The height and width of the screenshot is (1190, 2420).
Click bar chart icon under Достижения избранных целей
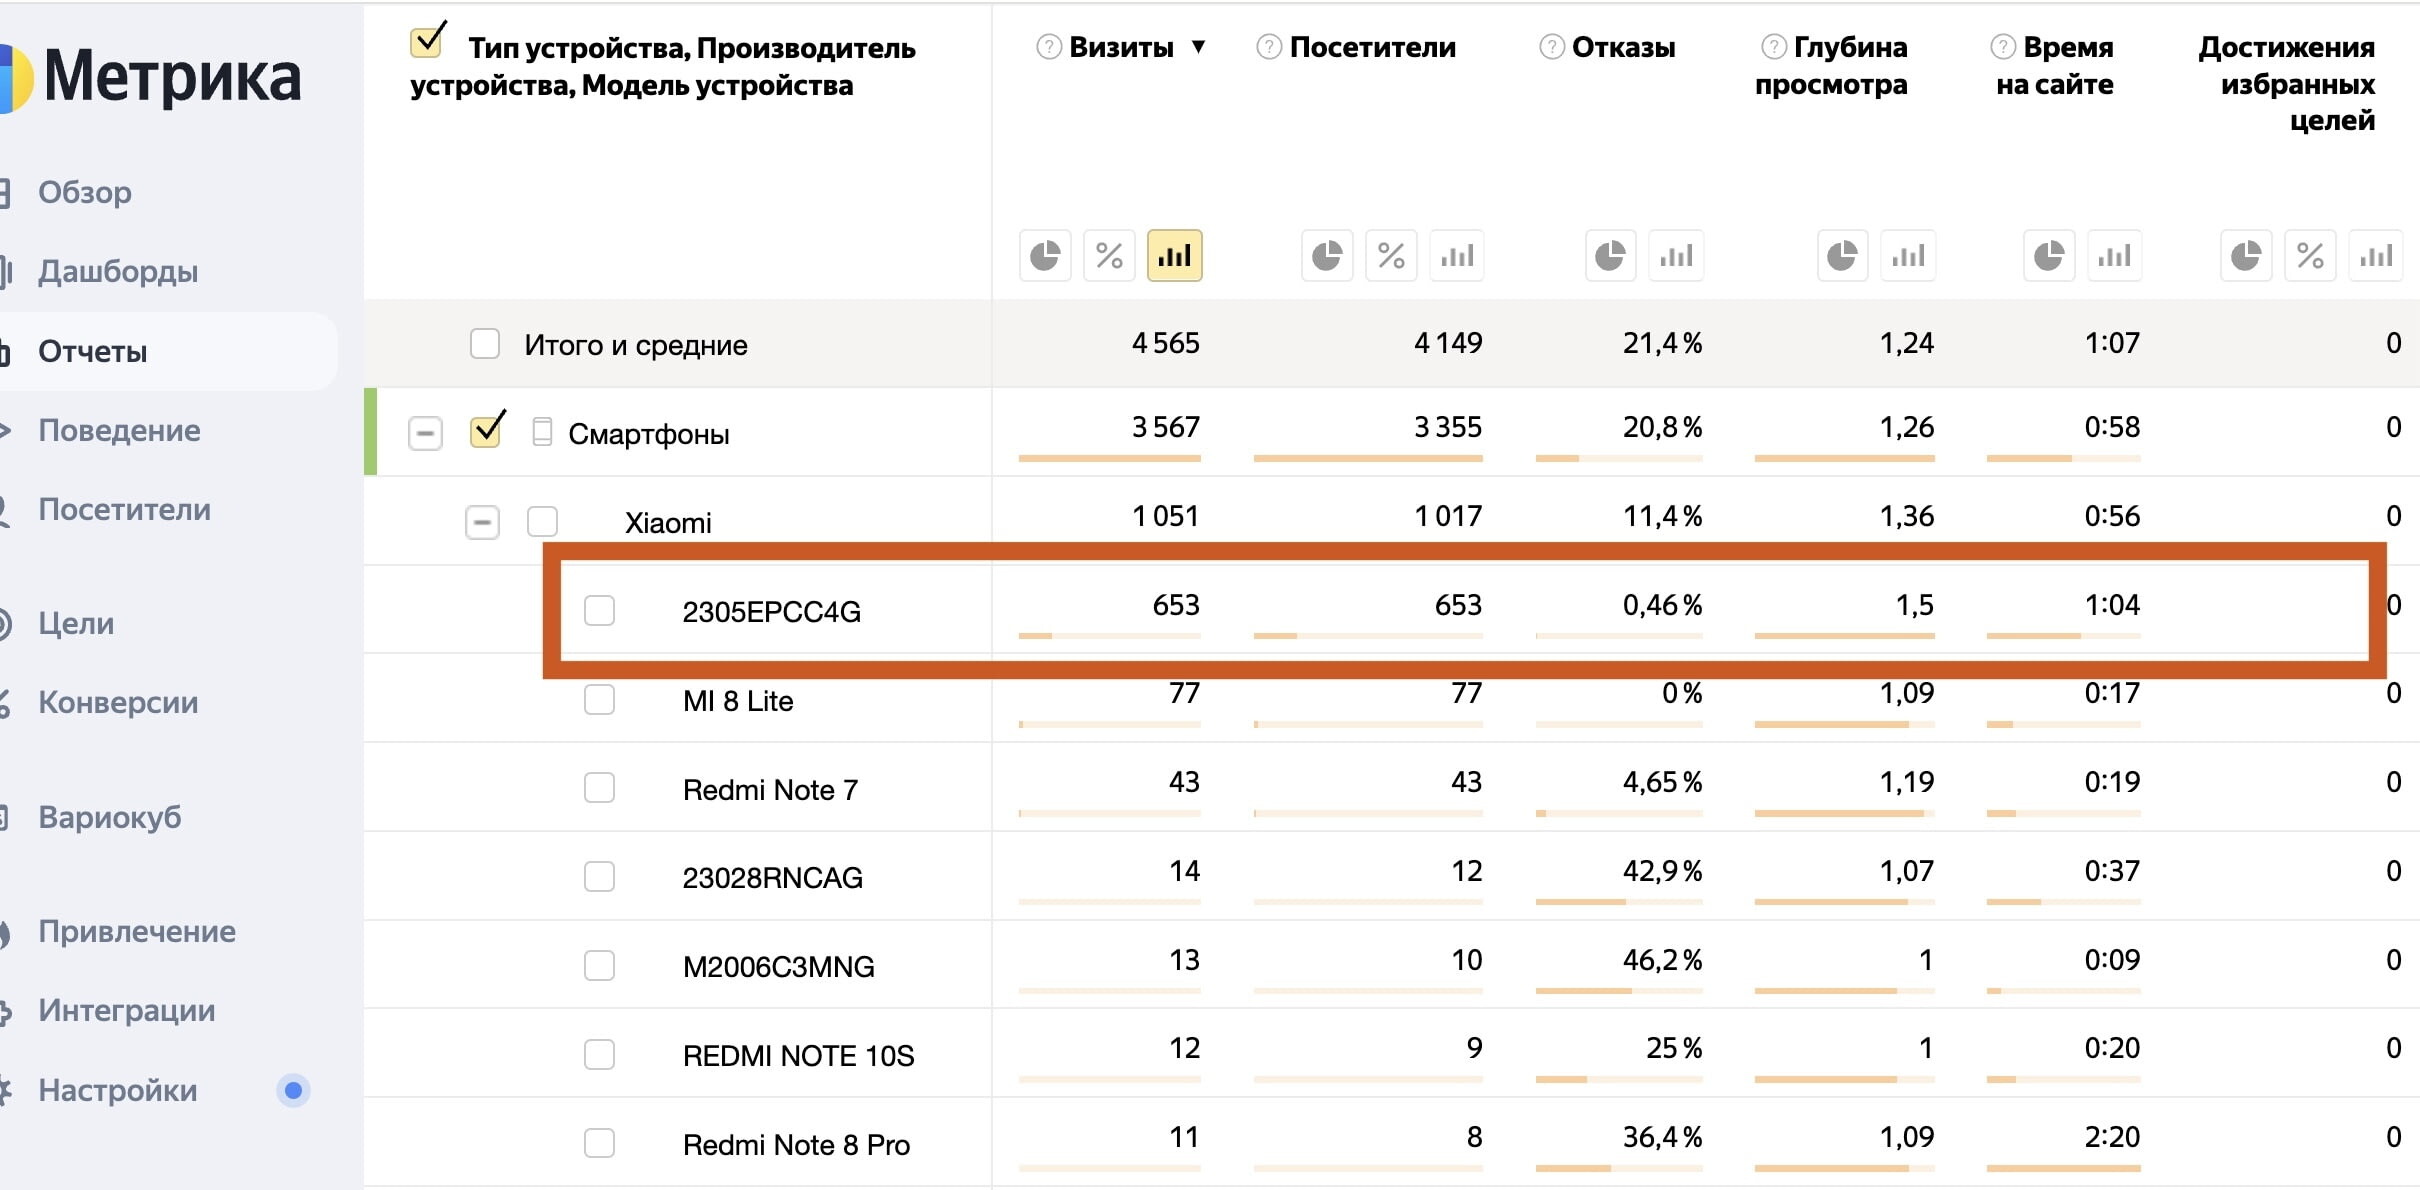coord(2376,256)
